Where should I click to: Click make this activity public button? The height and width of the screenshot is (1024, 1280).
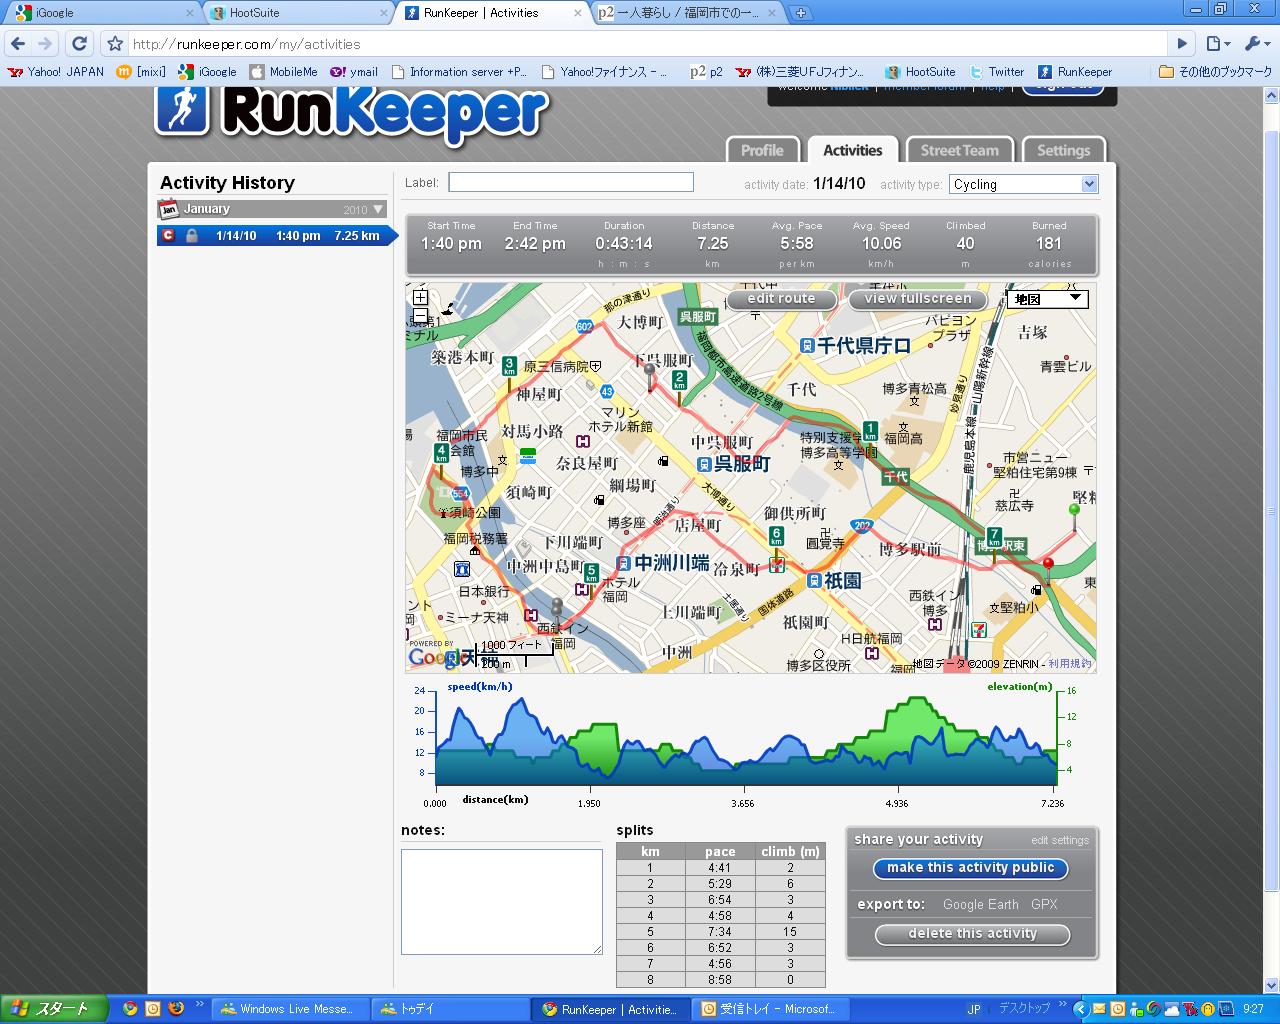tap(971, 868)
